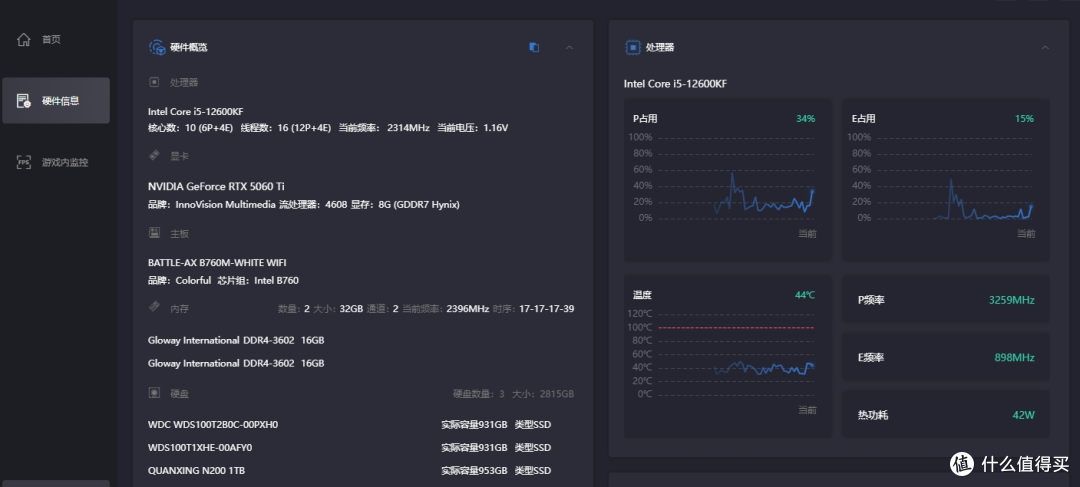Click memory 当前频率: 2396MHz value
This screenshot has width=1080, height=487.
(x=446, y=309)
